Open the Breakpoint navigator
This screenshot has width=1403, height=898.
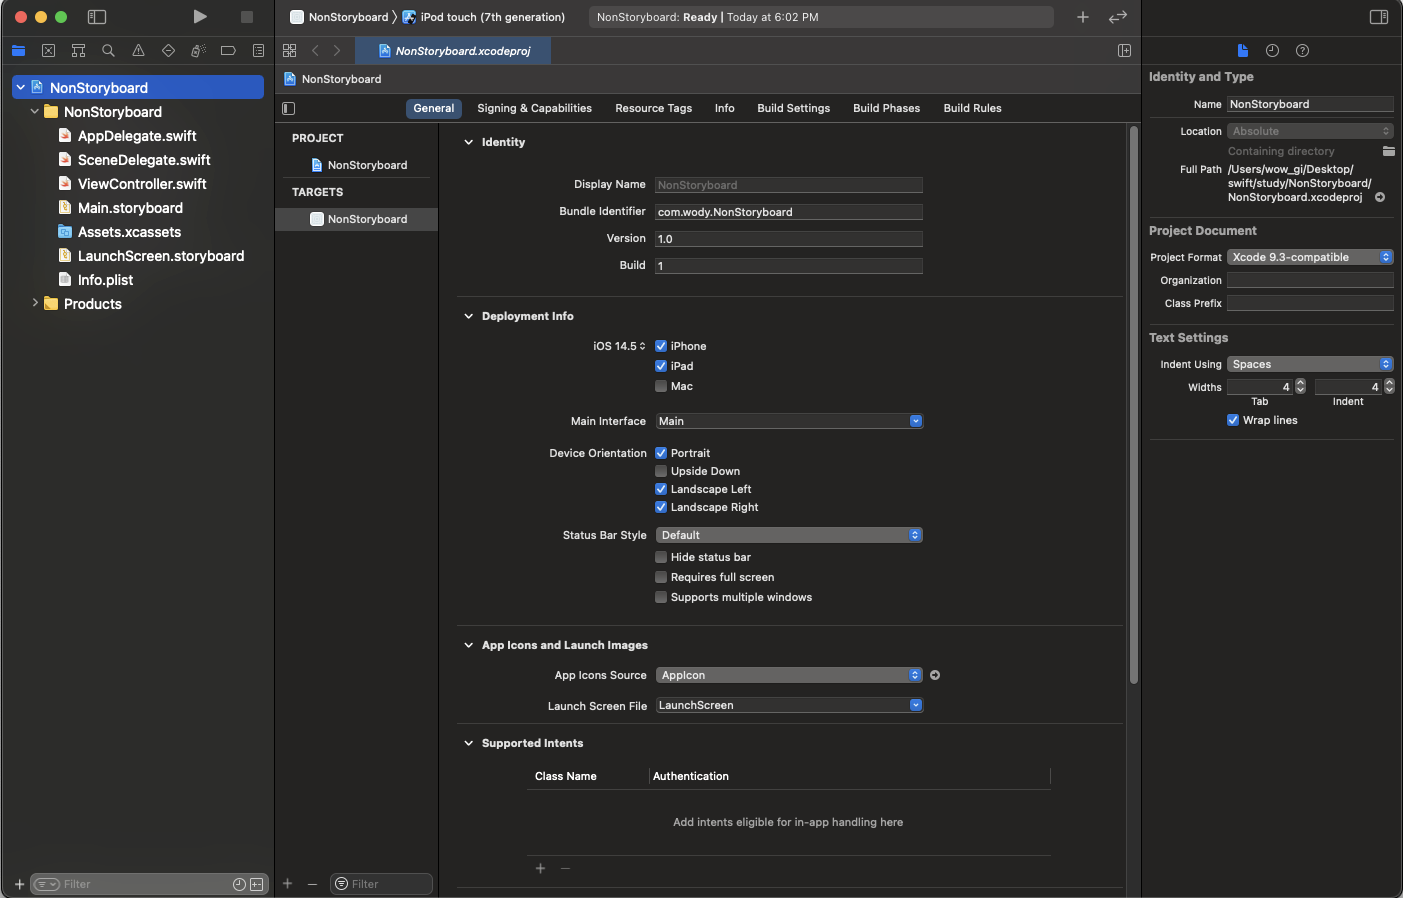[x=228, y=50]
